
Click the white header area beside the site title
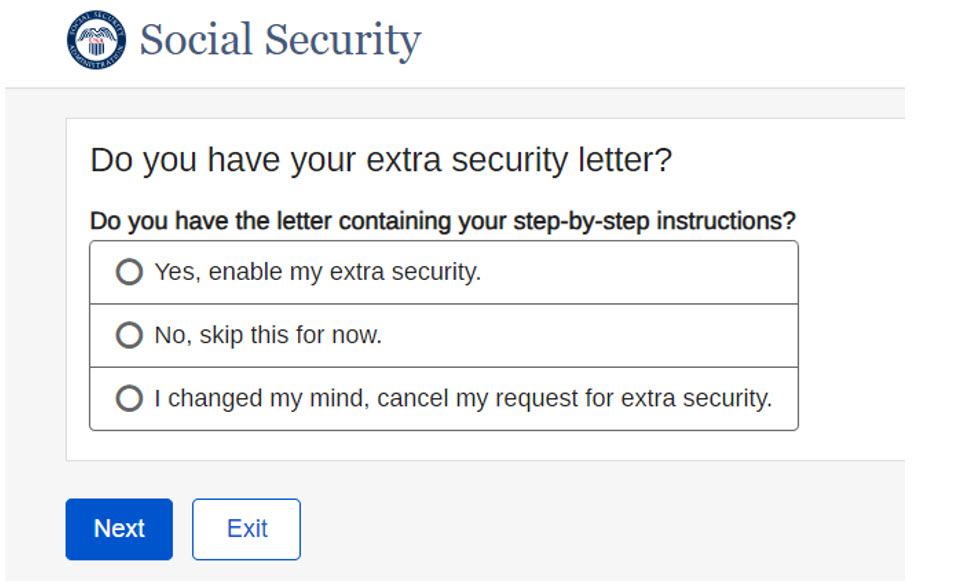(650, 42)
